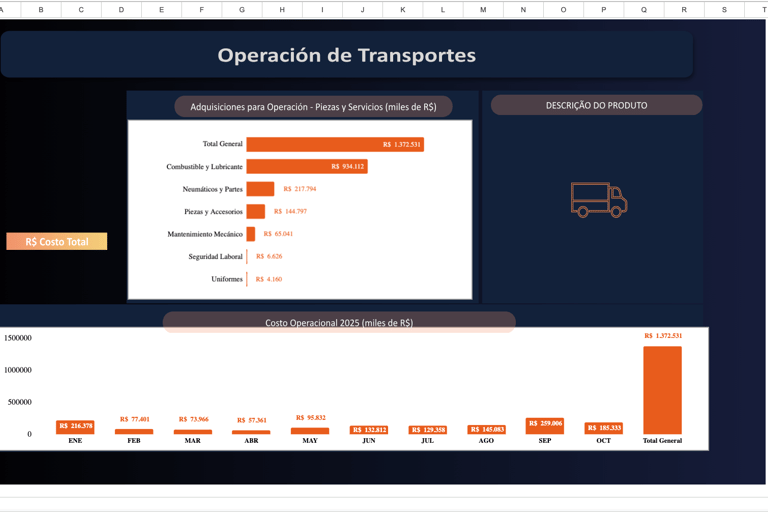Image resolution: width=768 pixels, height=512 pixels.
Task: Click the MAR column bar
Action: (x=192, y=432)
